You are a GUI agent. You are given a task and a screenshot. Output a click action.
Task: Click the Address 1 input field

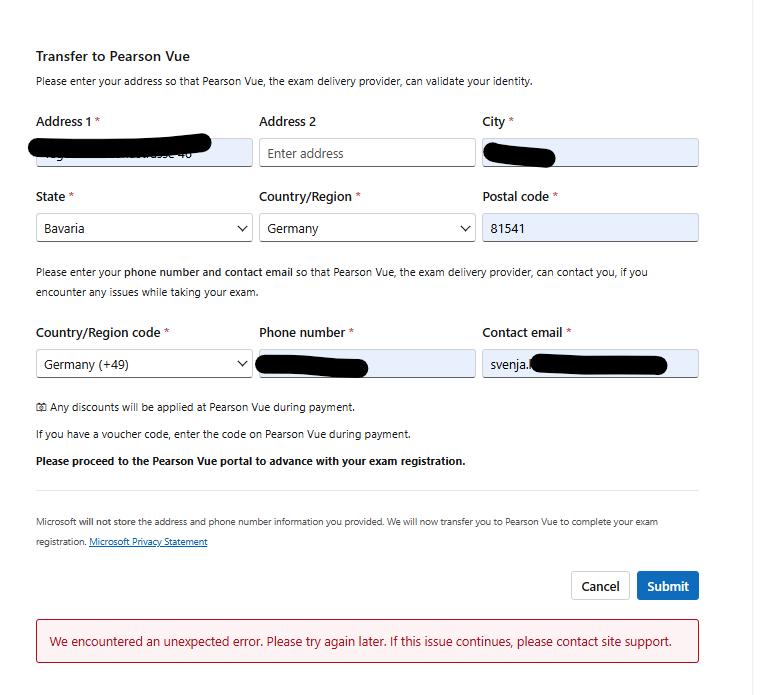tap(144, 152)
